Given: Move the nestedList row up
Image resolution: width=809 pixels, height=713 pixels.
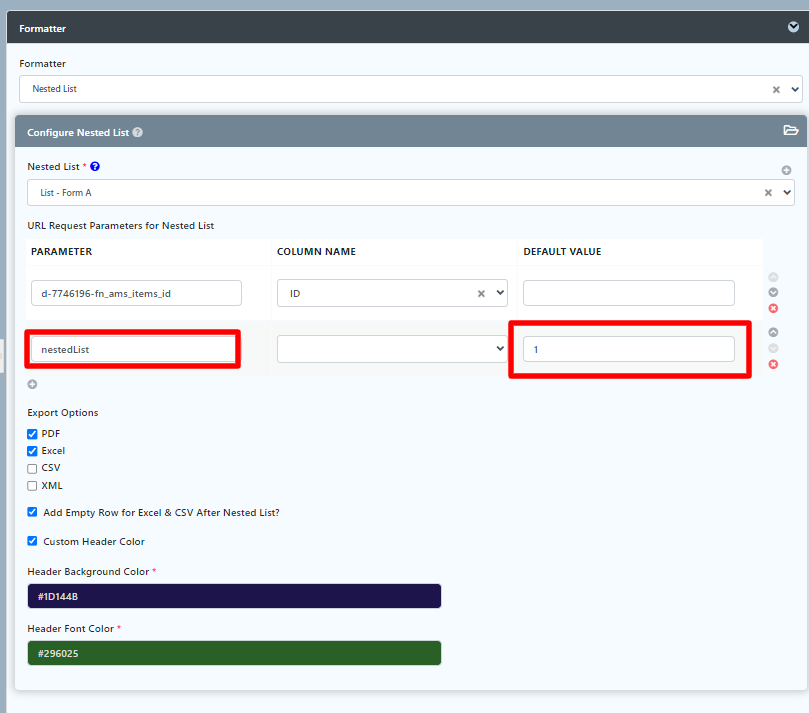Looking at the screenshot, I should click(773, 332).
